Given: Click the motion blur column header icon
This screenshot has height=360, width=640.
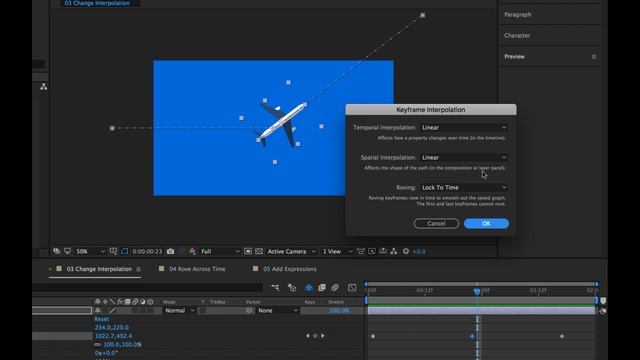Looking at the screenshot, I should [135, 302].
